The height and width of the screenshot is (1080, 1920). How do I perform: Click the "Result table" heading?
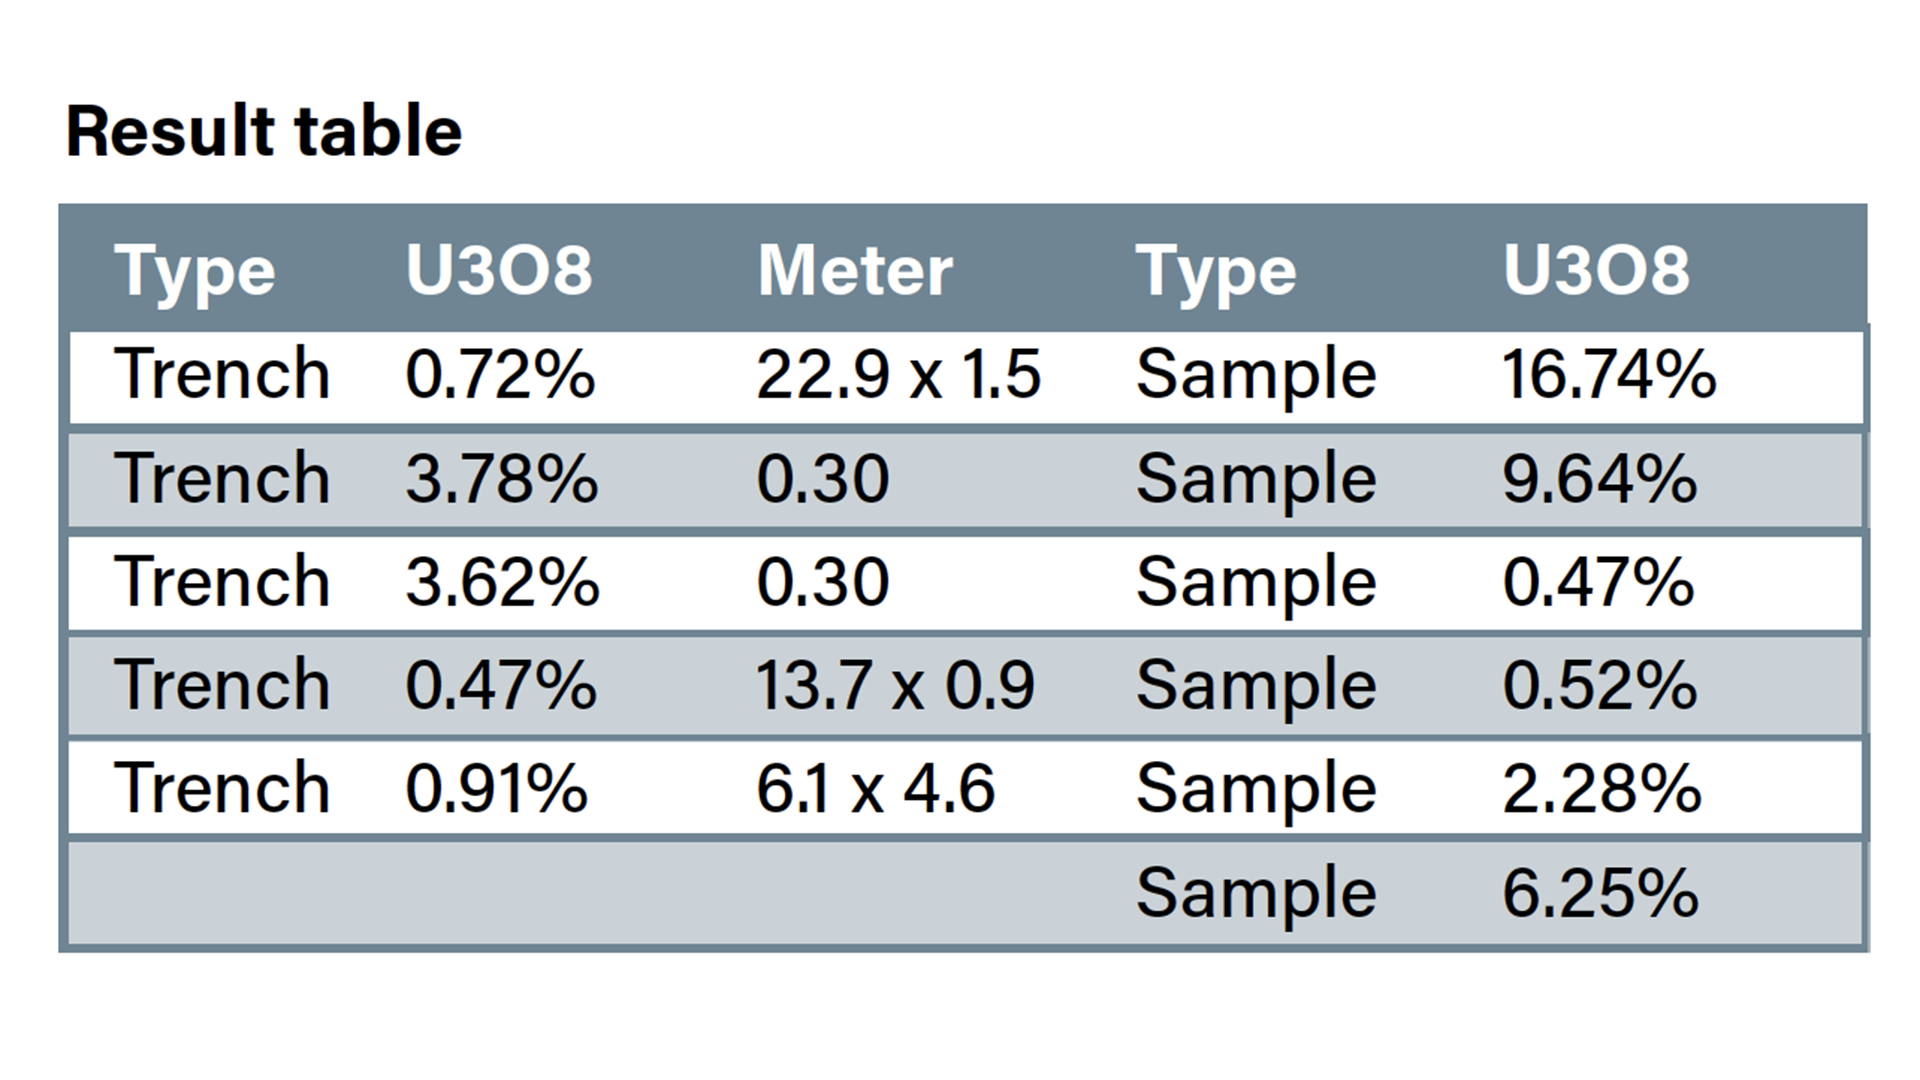coord(264,132)
